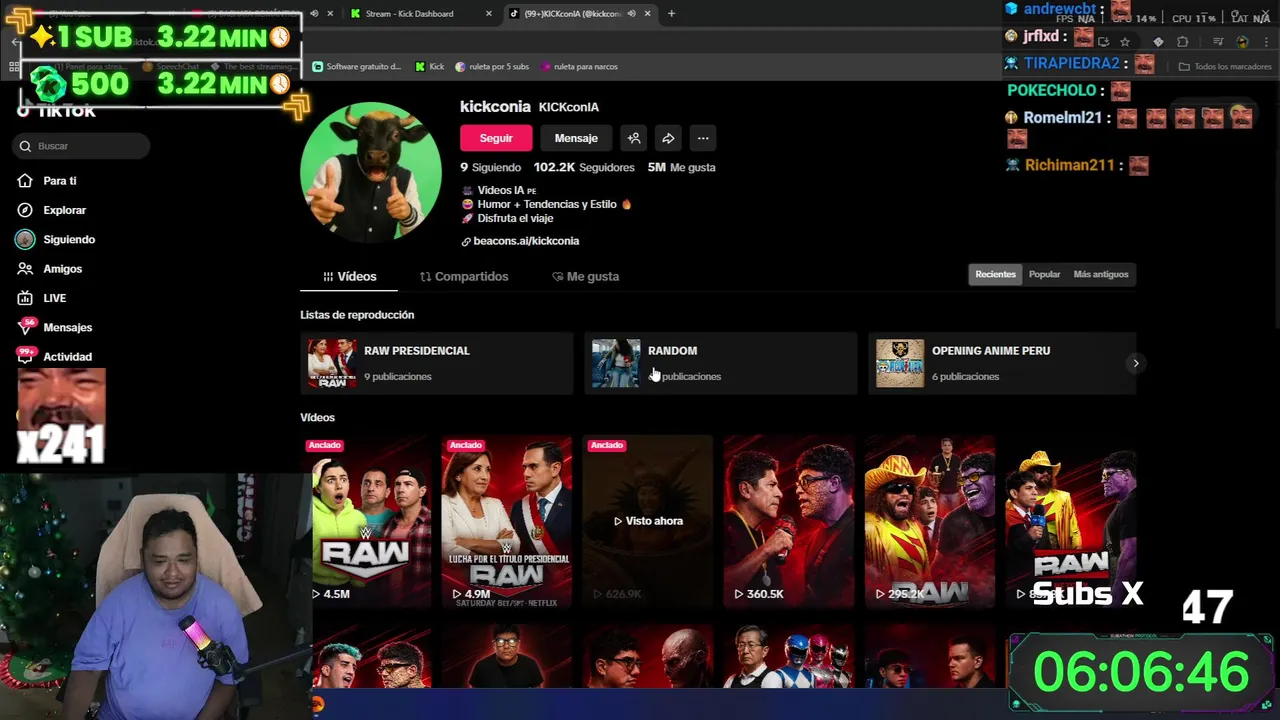Screen dimensions: 1280x720
Task: Select the Vídeos tab
Action: (x=349, y=276)
